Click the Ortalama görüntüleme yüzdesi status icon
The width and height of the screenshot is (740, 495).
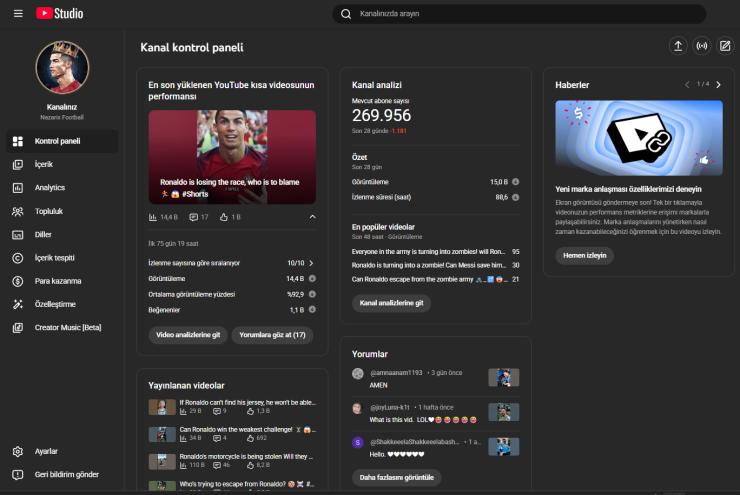coord(312,294)
